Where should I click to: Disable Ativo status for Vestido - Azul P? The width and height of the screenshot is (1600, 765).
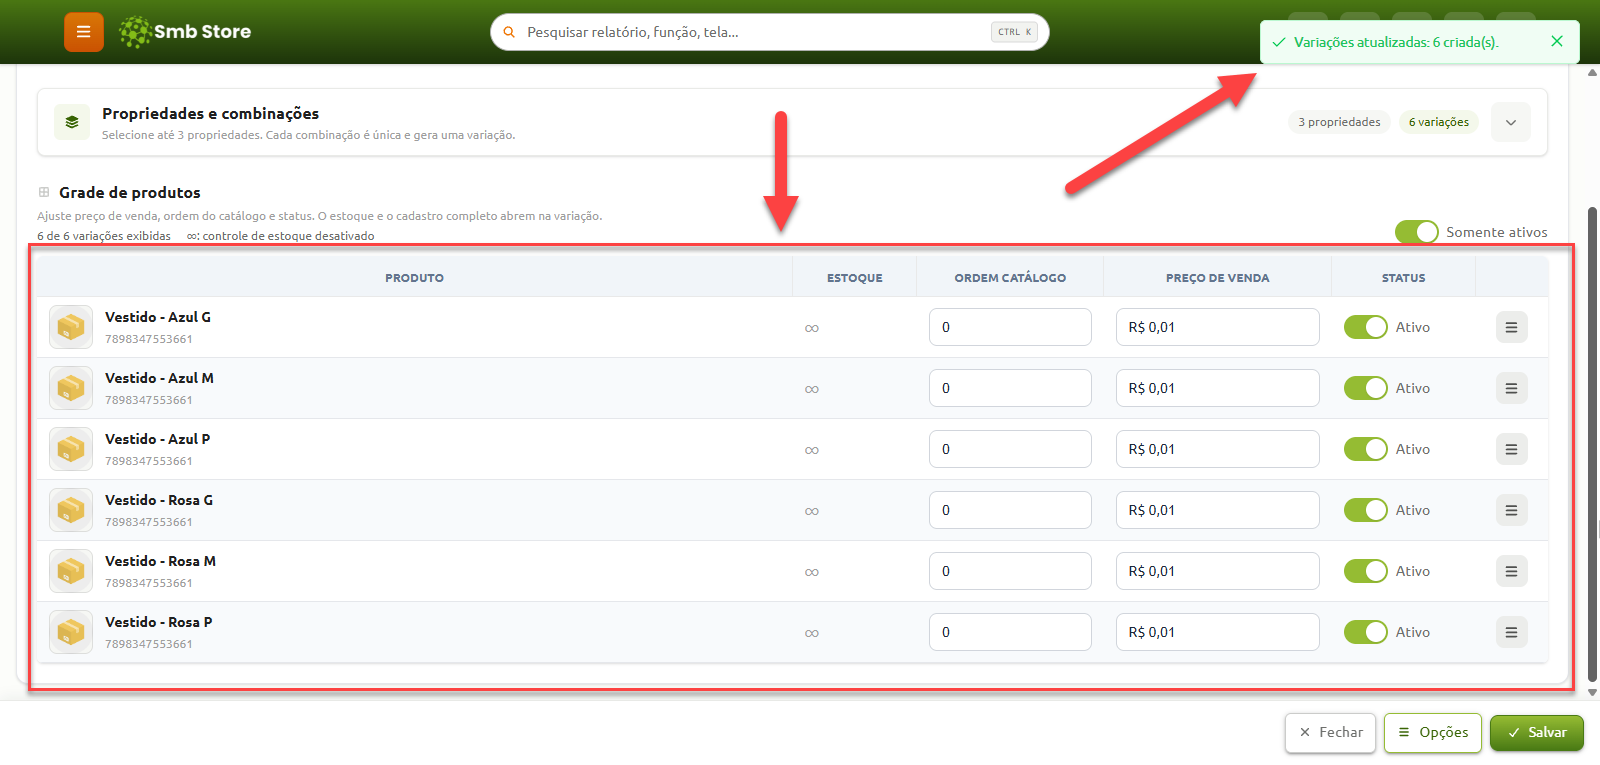pos(1366,449)
